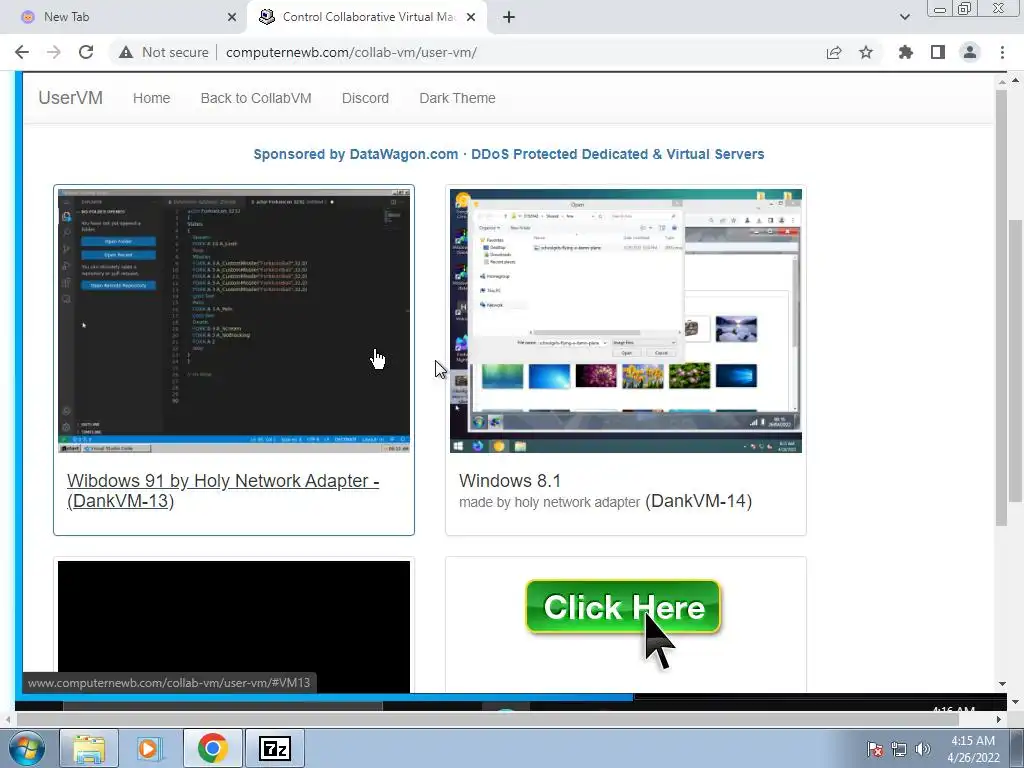The width and height of the screenshot is (1024, 768).
Task: Share this page from address bar
Action: (x=834, y=52)
